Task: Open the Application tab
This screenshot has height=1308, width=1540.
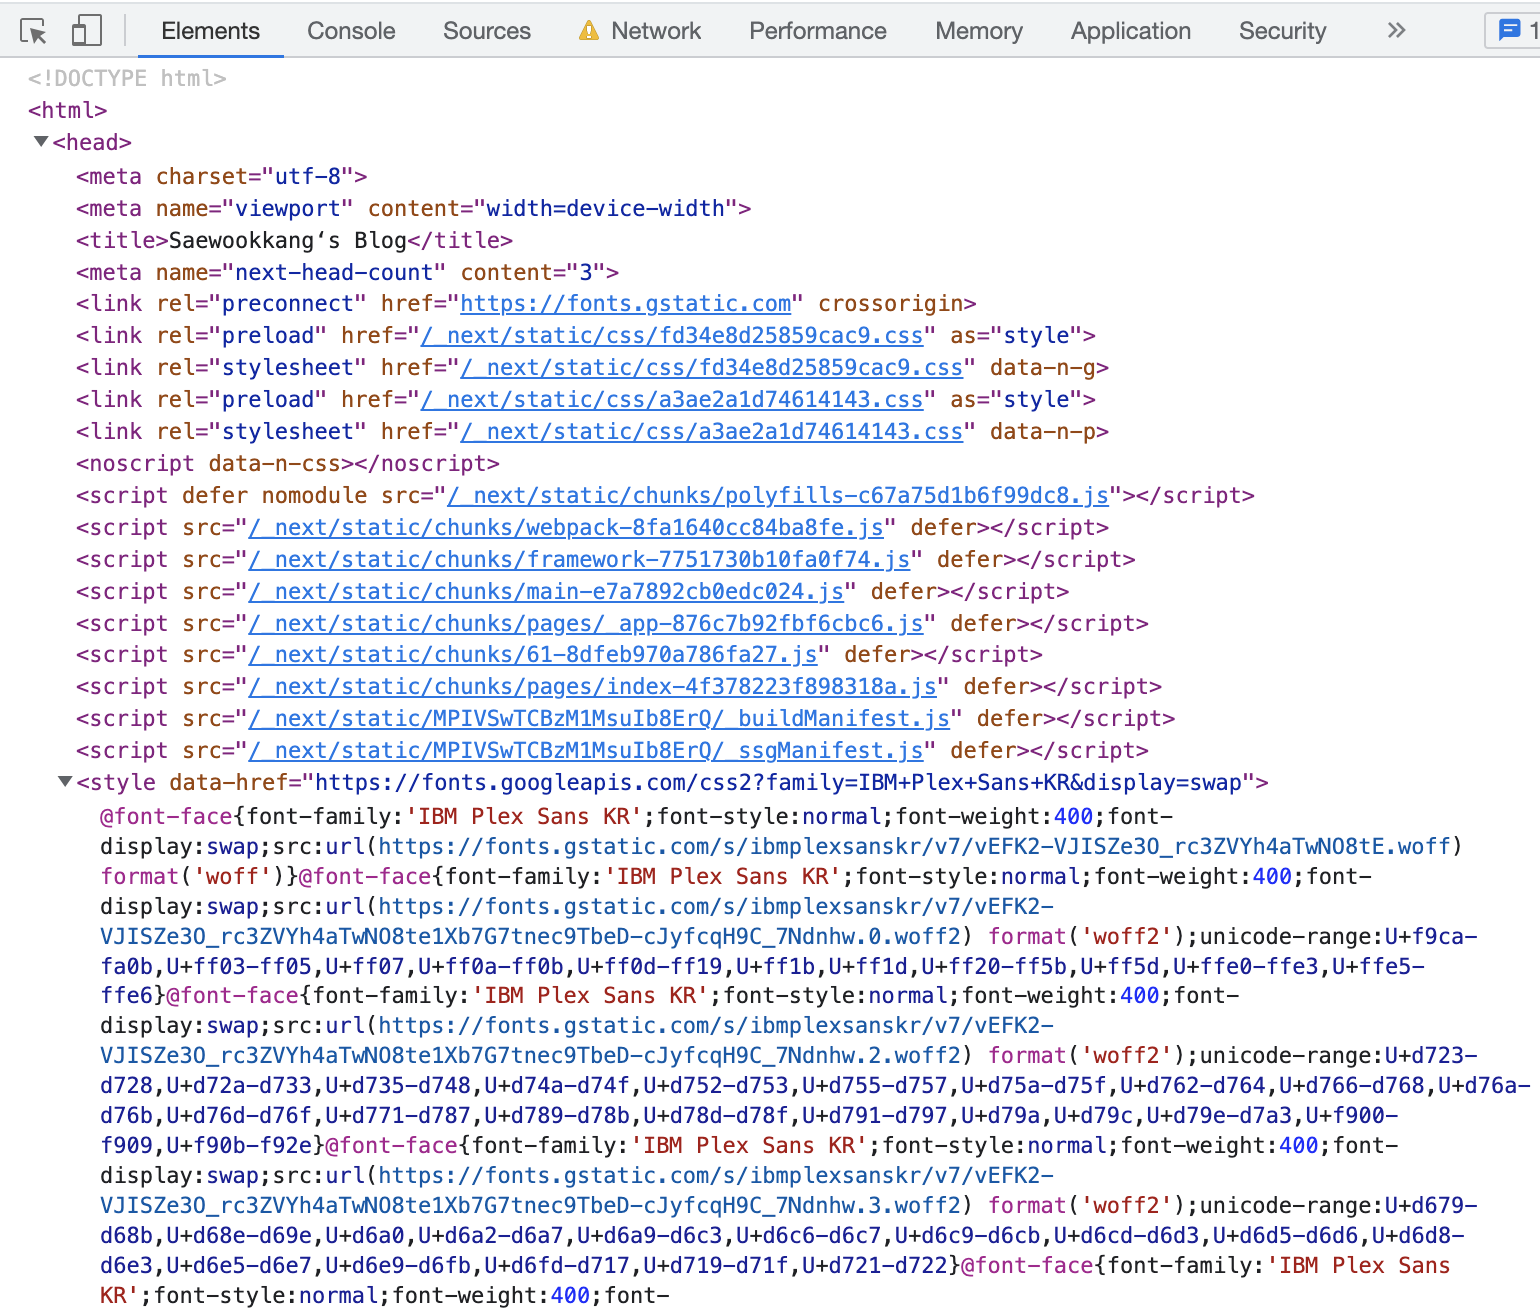Action: (x=1131, y=31)
